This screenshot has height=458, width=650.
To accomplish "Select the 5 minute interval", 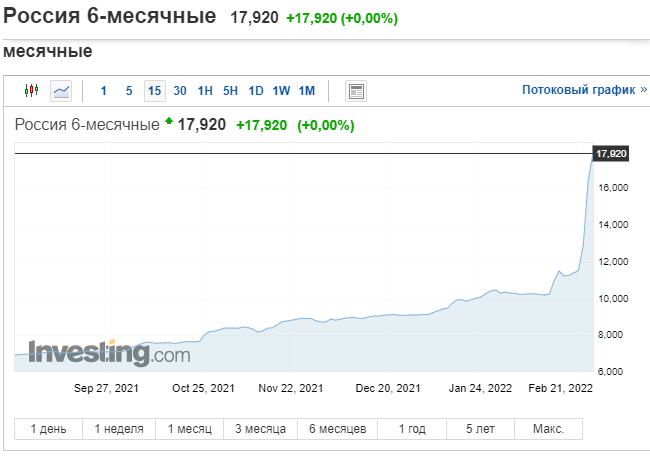I will point(129,91).
